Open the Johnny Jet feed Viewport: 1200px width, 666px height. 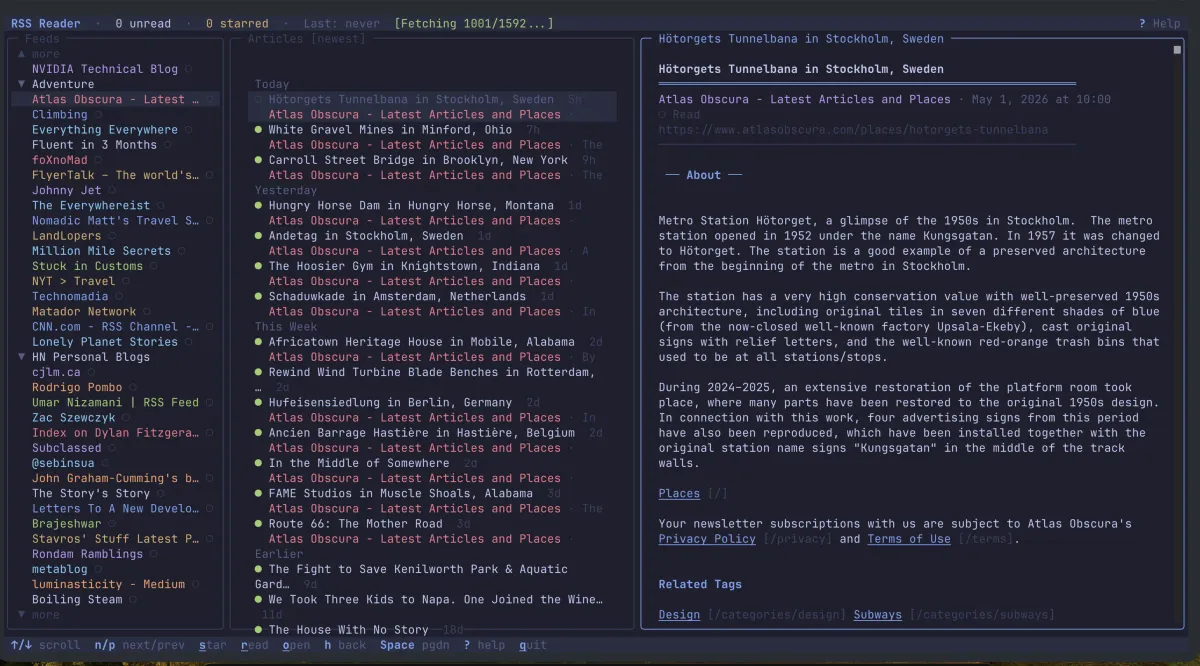point(67,190)
